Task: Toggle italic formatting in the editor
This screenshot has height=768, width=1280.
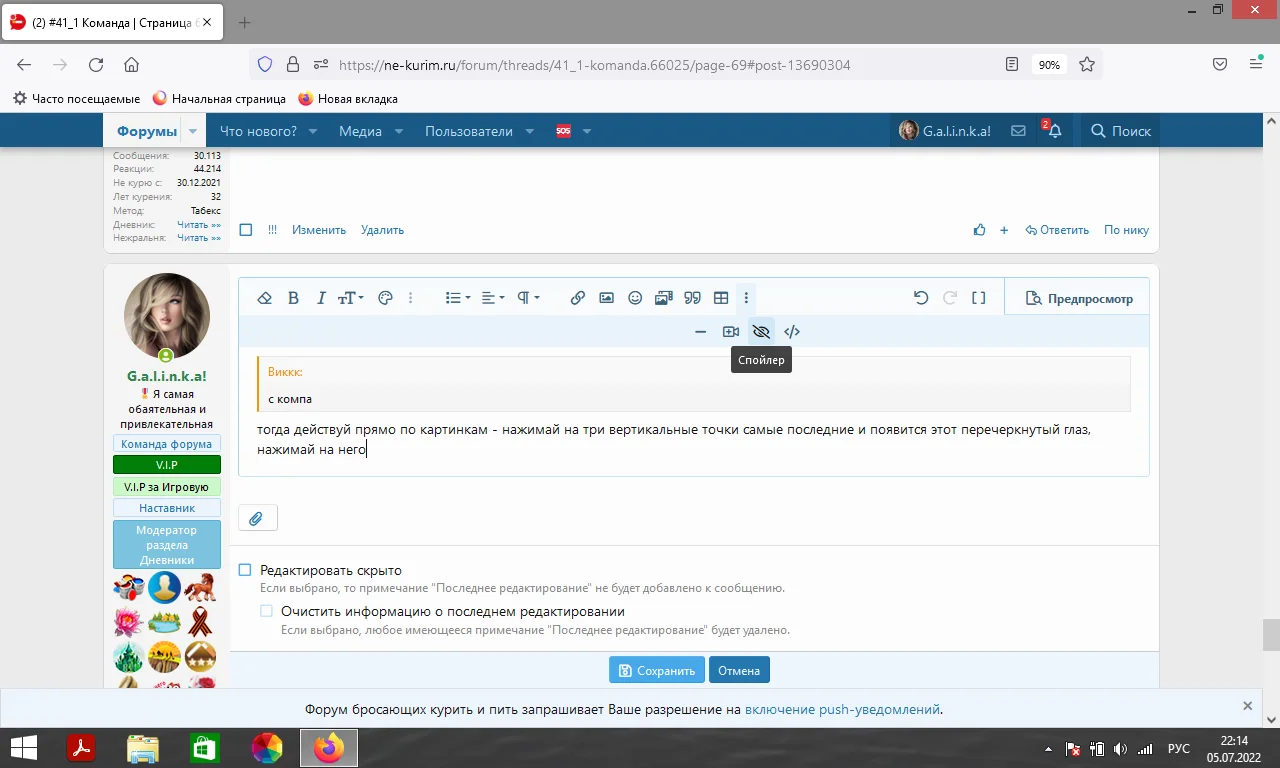Action: coord(321,298)
